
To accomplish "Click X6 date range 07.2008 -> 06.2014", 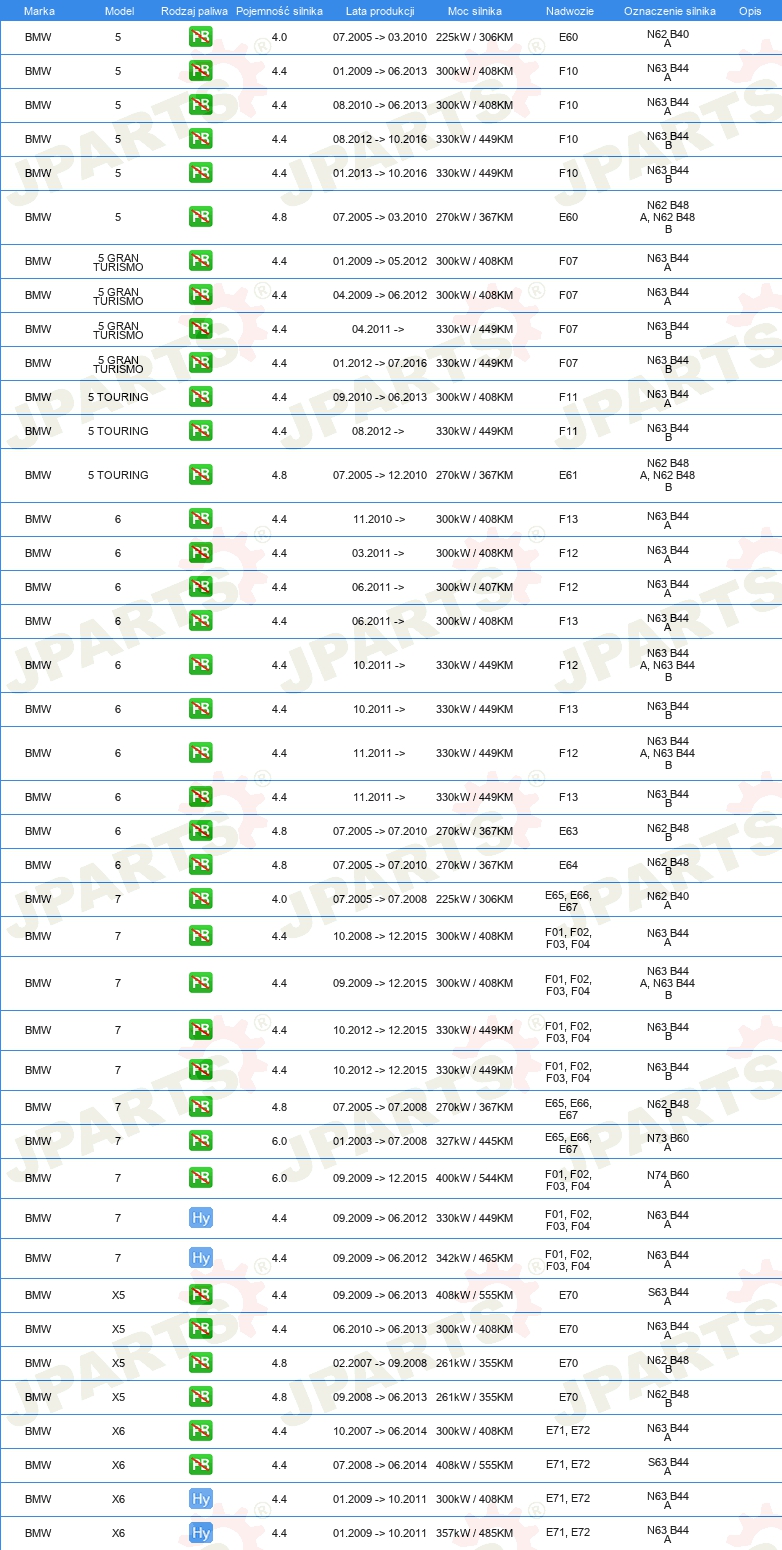I will (380, 1465).
